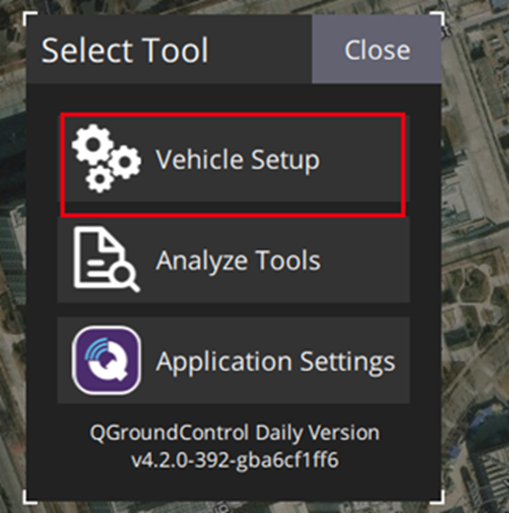The height and width of the screenshot is (513, 509).
Task: Click the Select Tool title text
Action: point(125,50)
